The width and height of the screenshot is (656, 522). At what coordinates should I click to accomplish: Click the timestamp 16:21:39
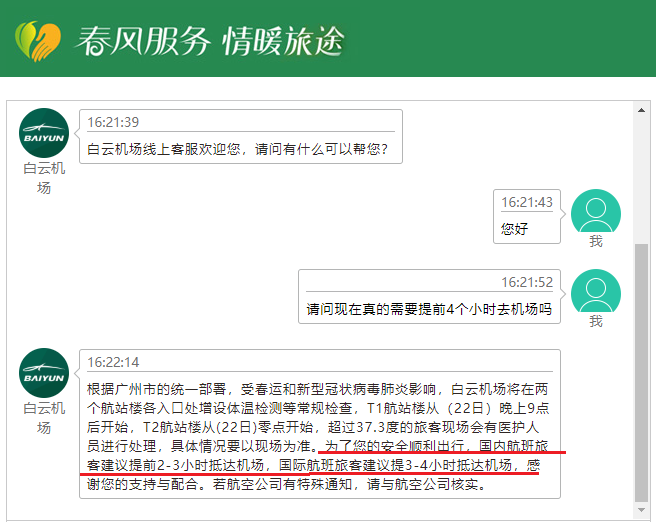(x=113, y=122)
